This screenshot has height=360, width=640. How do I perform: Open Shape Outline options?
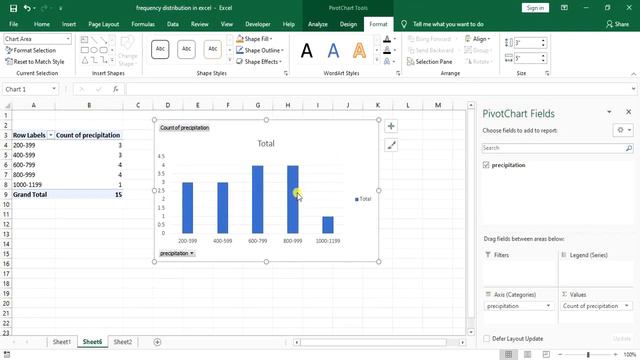260,50
